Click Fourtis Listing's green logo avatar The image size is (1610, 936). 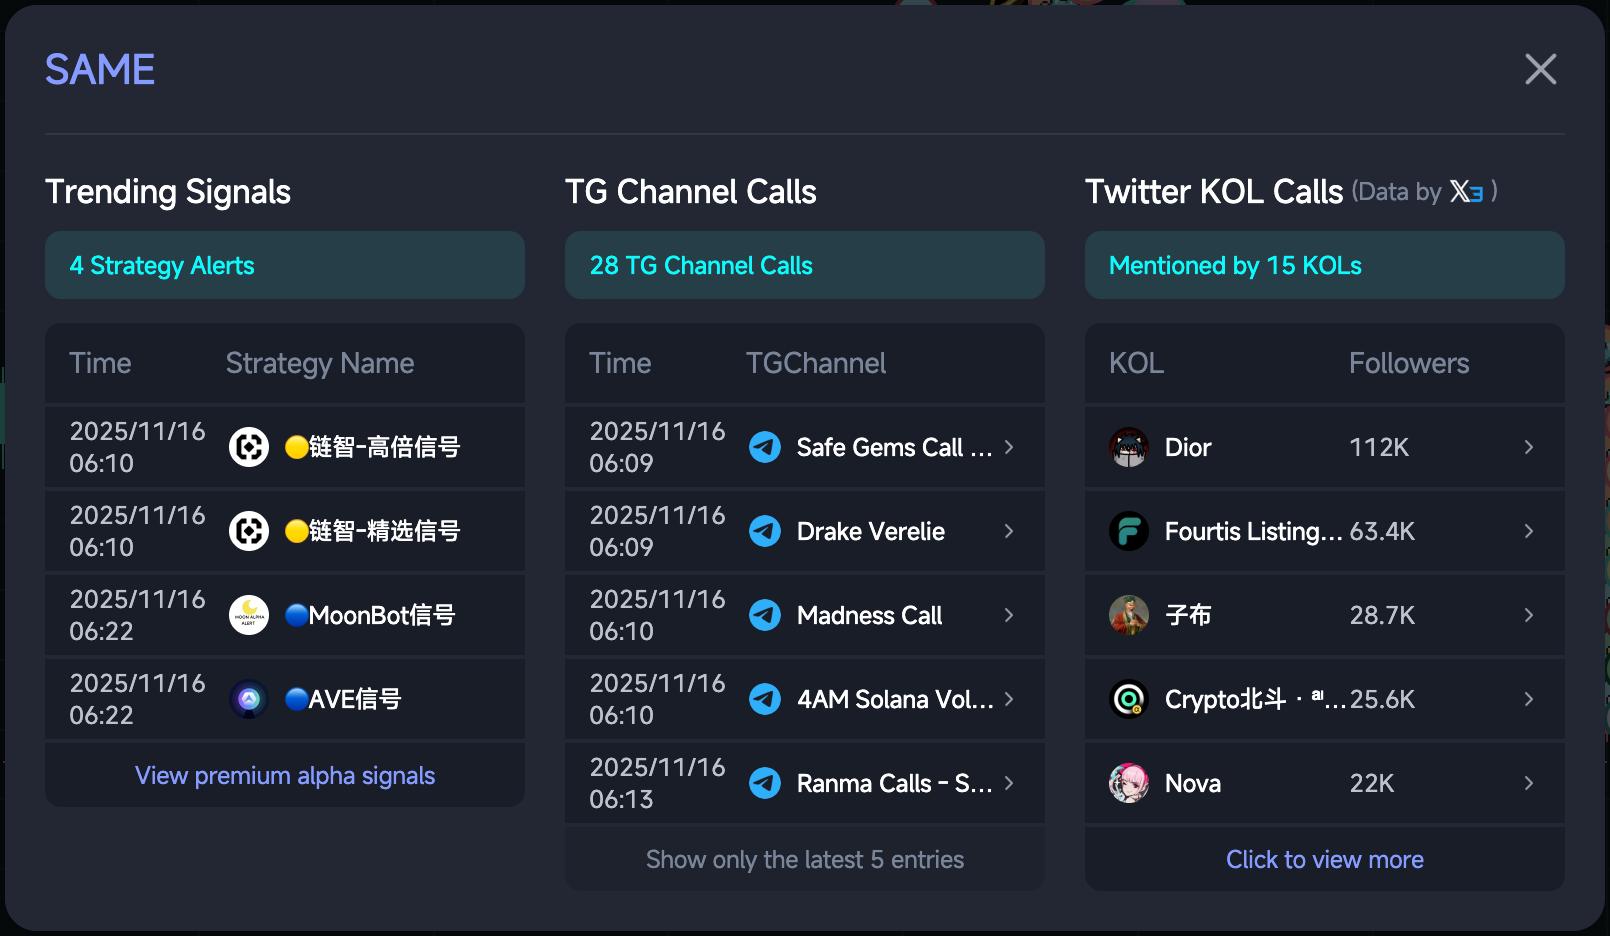(x=1129, y=531)
